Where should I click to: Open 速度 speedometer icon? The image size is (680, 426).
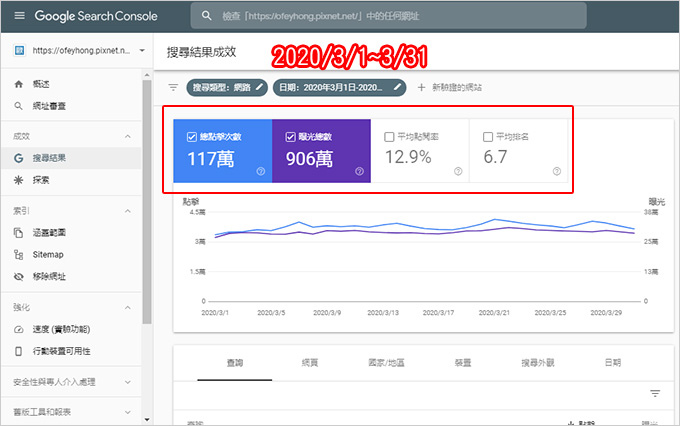click(x=19, y=329)
